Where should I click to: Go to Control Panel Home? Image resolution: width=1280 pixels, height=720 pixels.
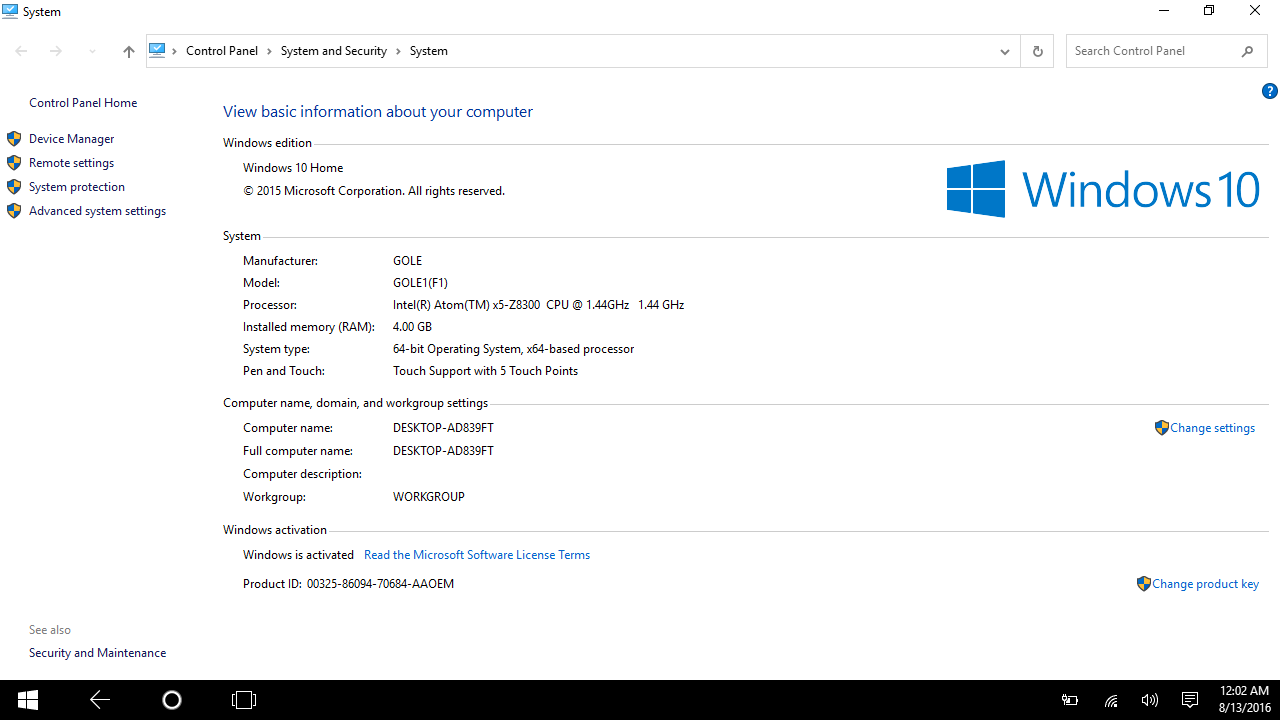(83, 103)
